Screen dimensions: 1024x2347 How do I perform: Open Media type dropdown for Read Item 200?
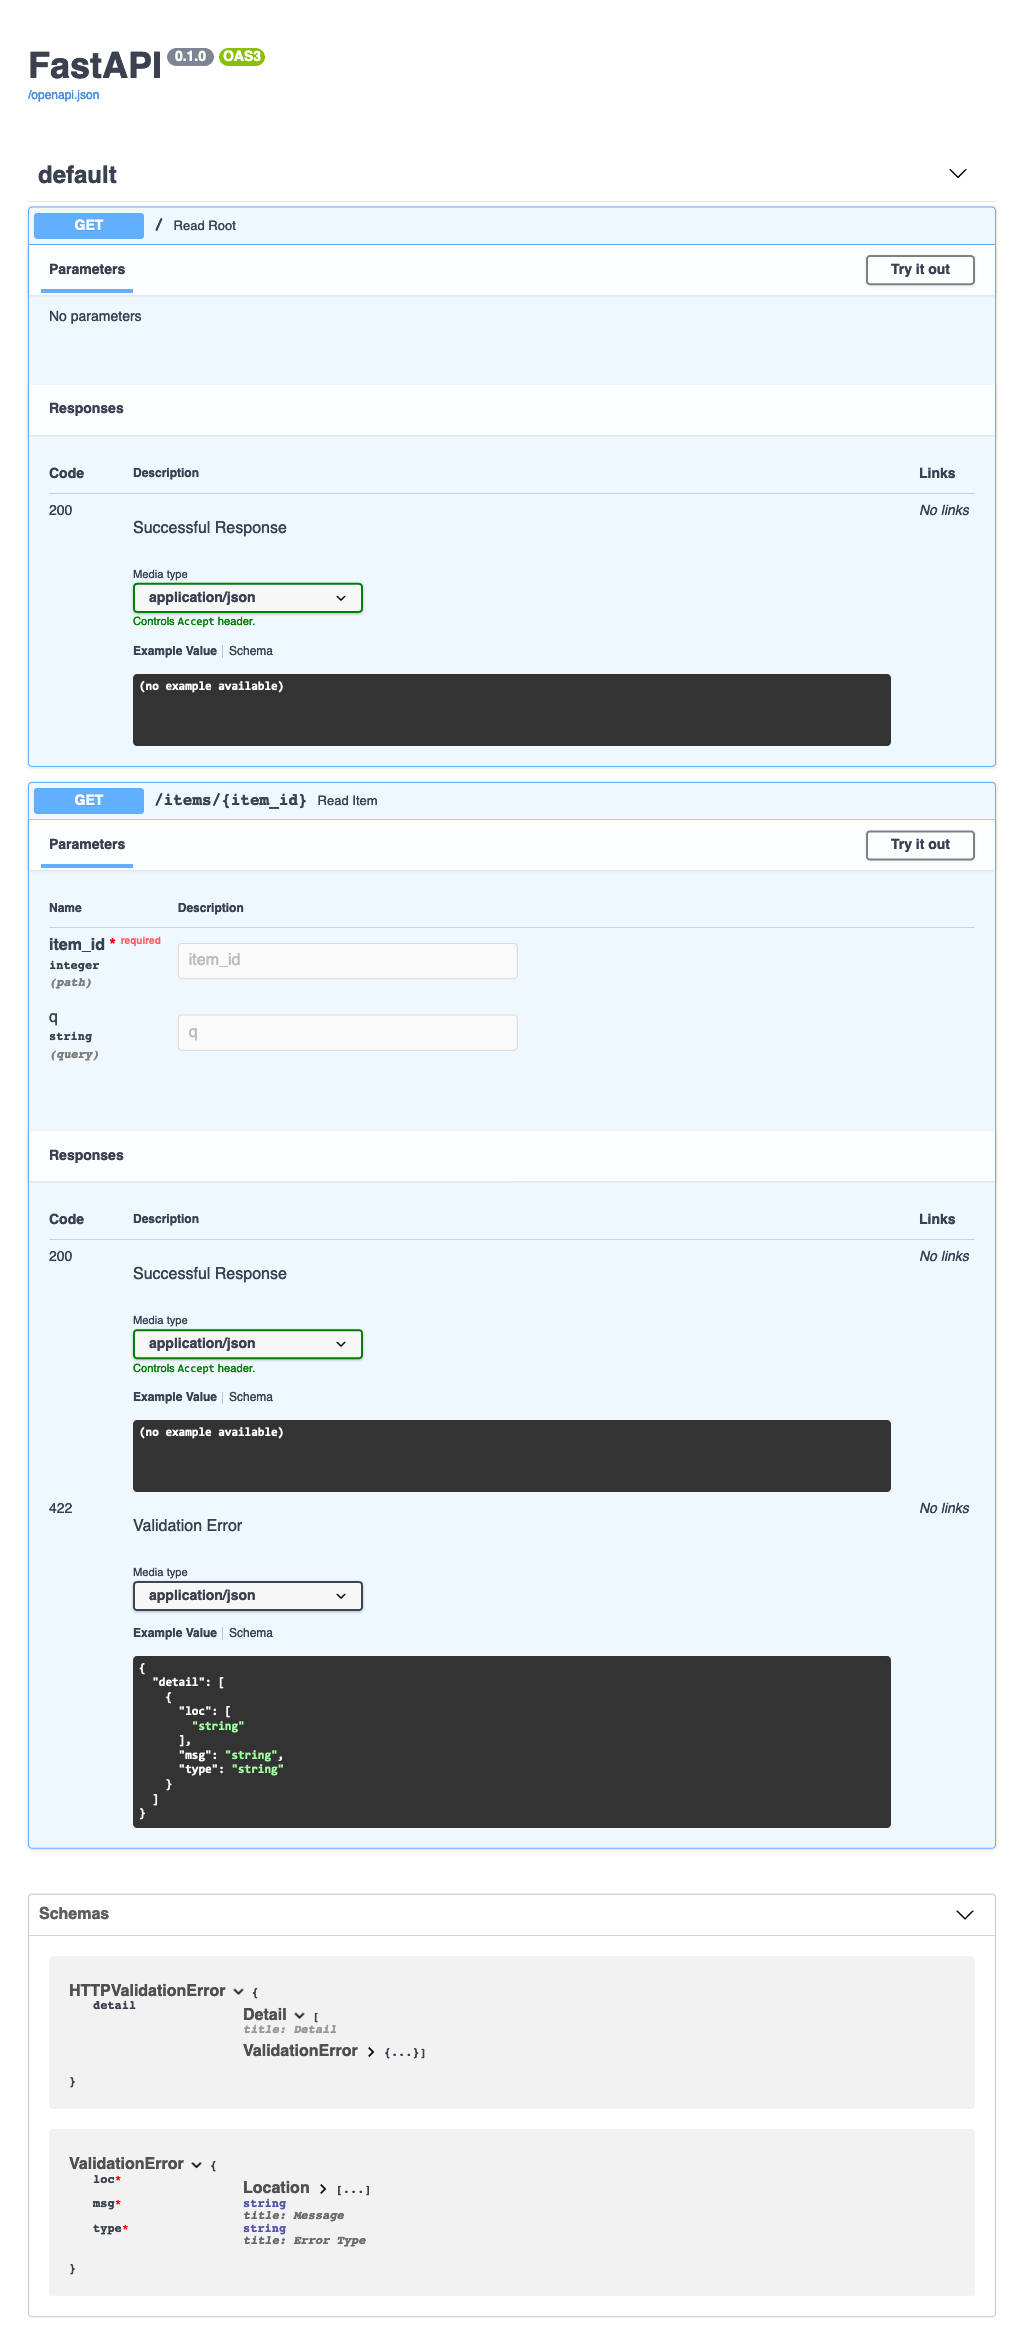[247, 1344]
